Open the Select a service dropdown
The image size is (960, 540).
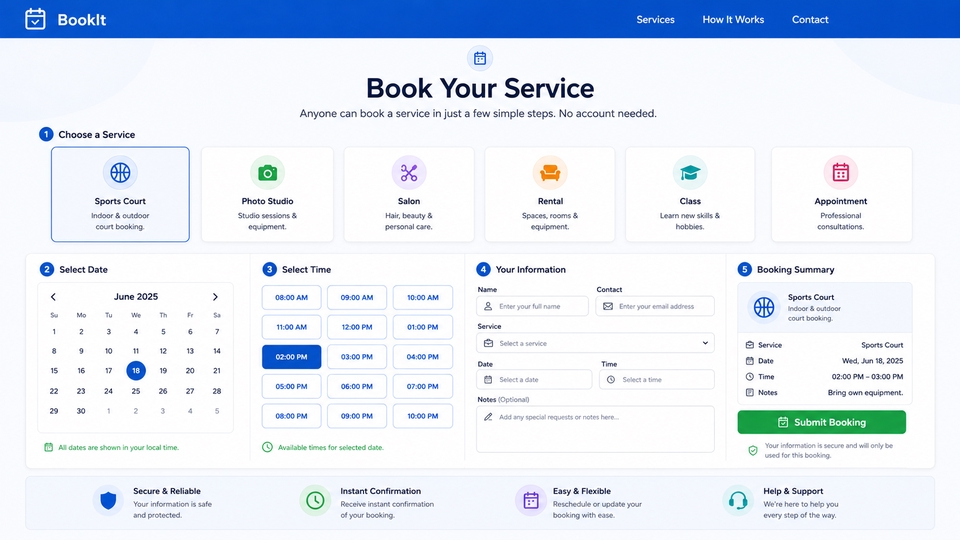click(595, 343)
